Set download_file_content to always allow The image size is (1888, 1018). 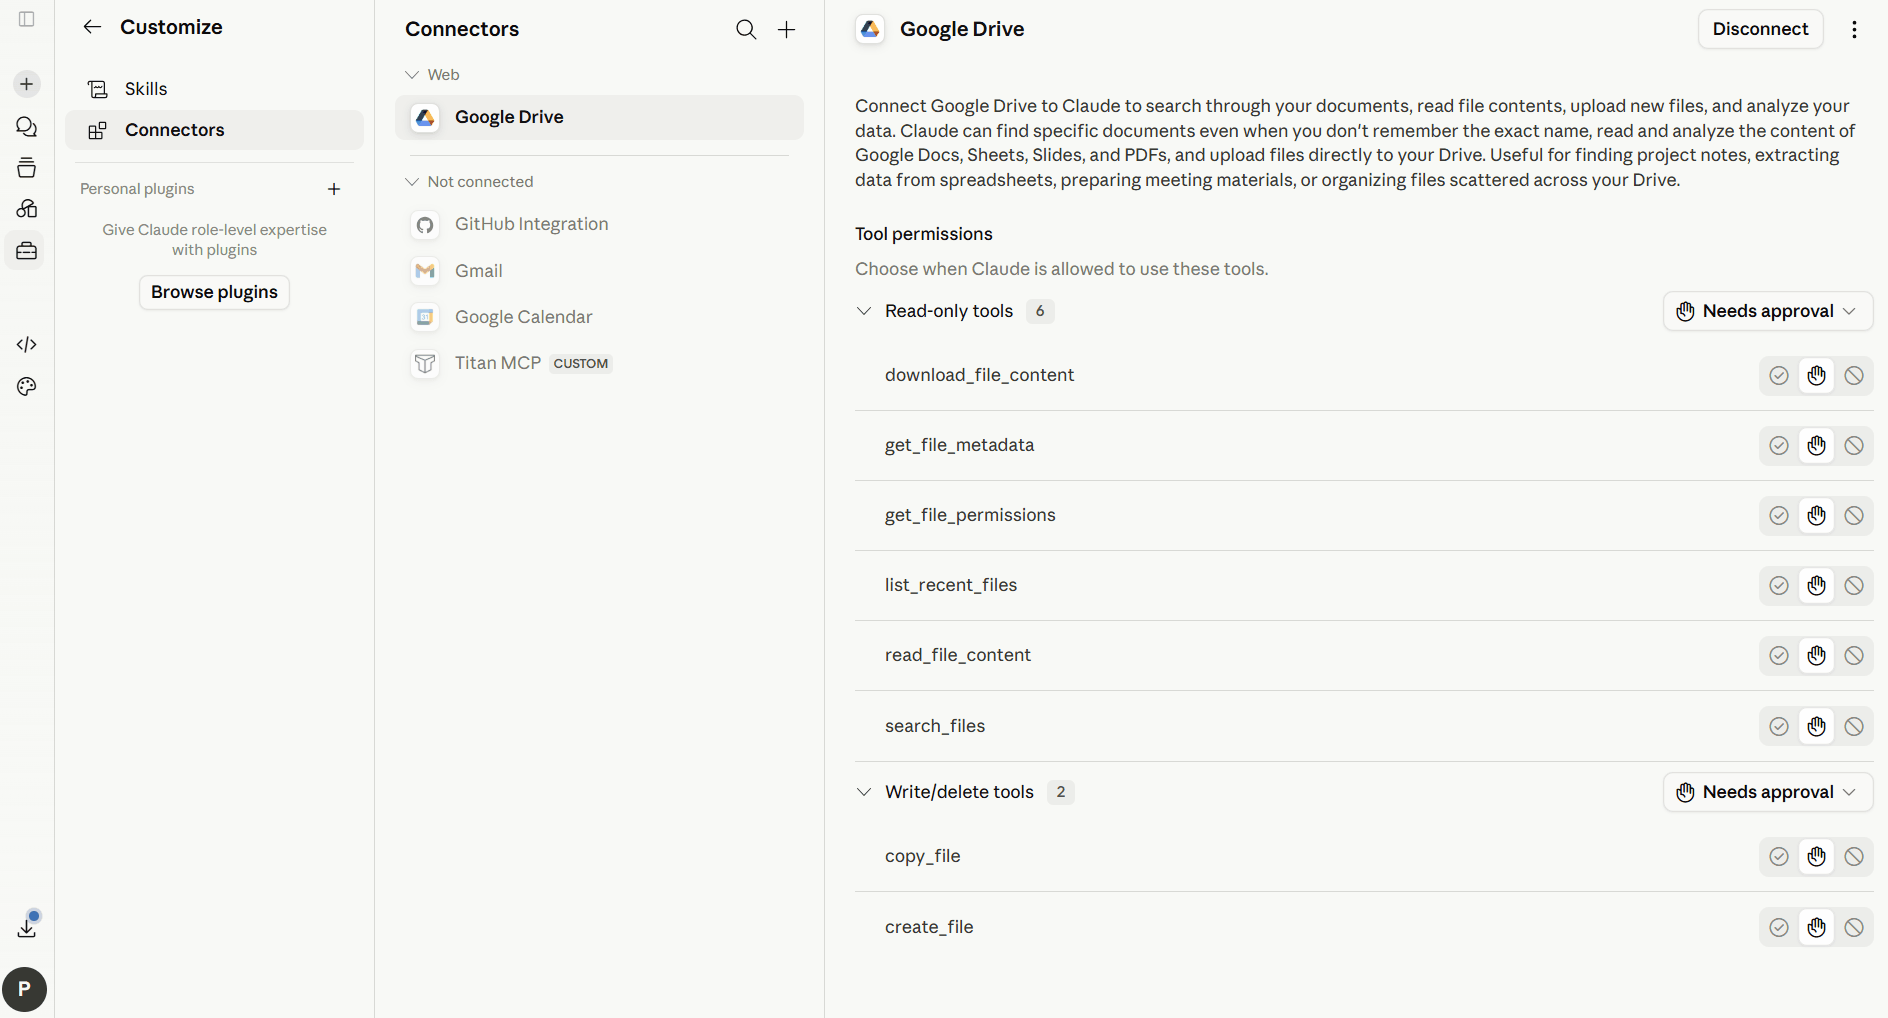[x=1779, y=376]
